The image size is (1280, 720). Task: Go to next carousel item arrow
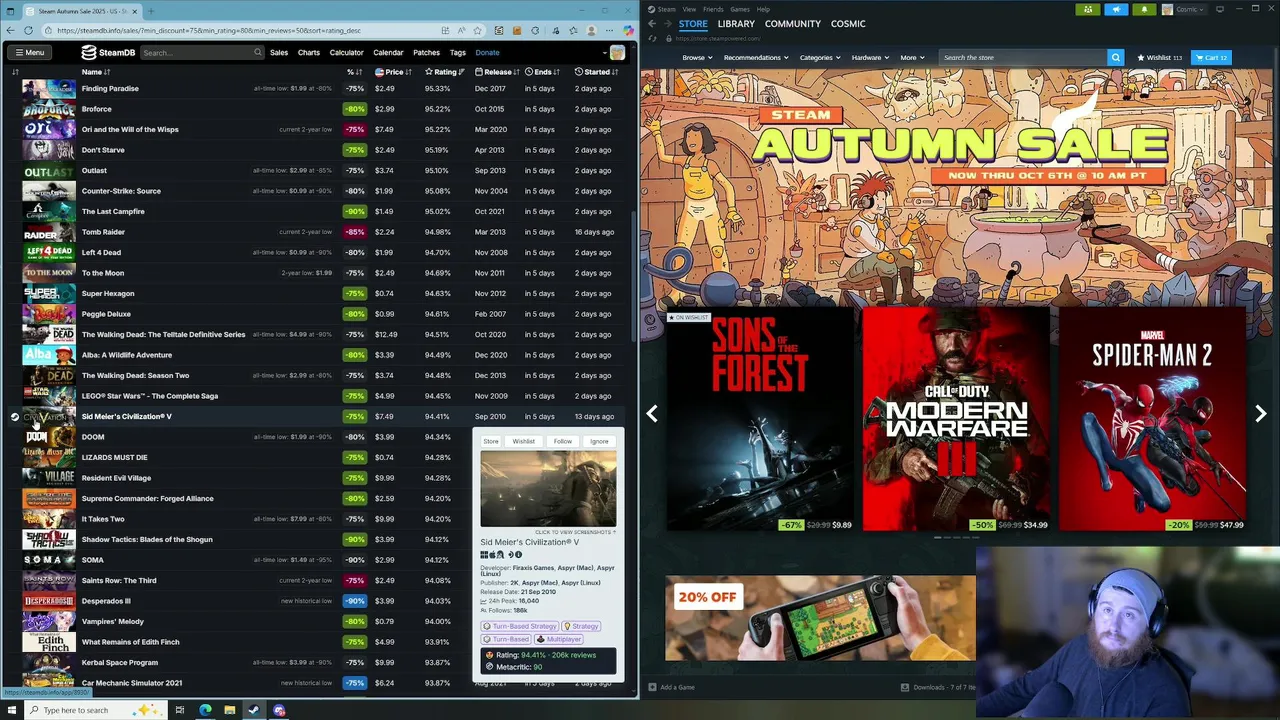click(1260, 413)
